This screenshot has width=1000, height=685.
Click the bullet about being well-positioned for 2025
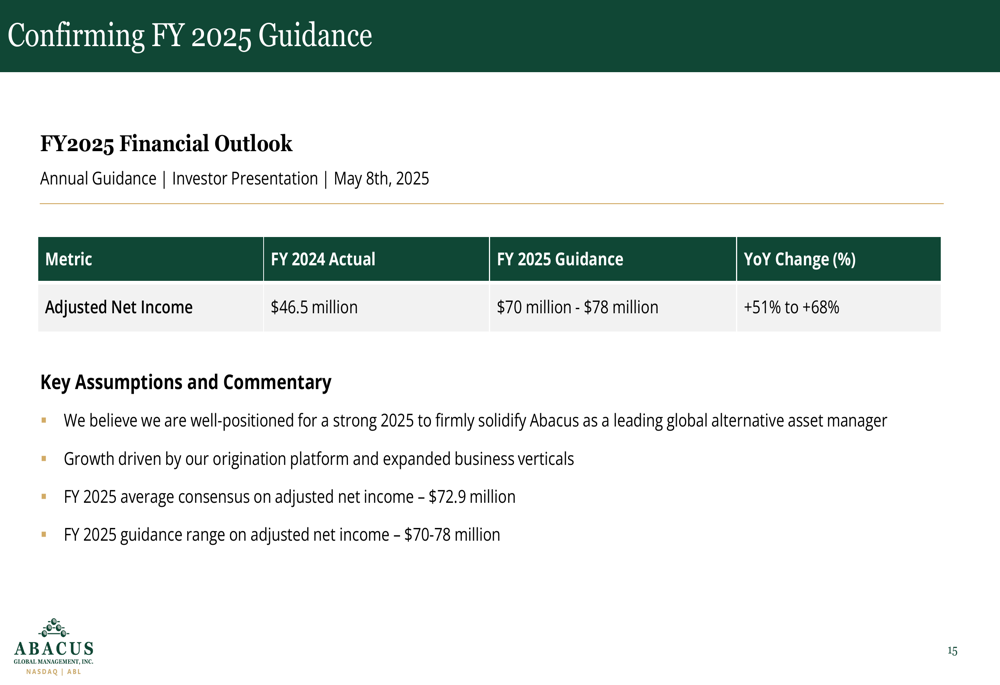475,421
